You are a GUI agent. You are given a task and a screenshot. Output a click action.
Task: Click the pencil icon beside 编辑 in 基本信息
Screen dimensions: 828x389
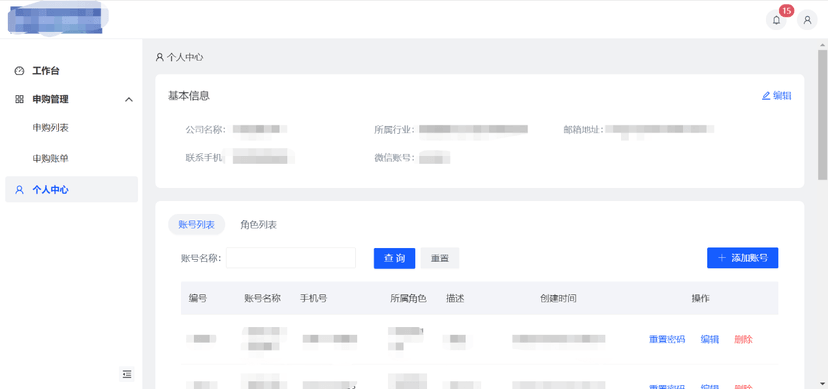pos(766,96)
